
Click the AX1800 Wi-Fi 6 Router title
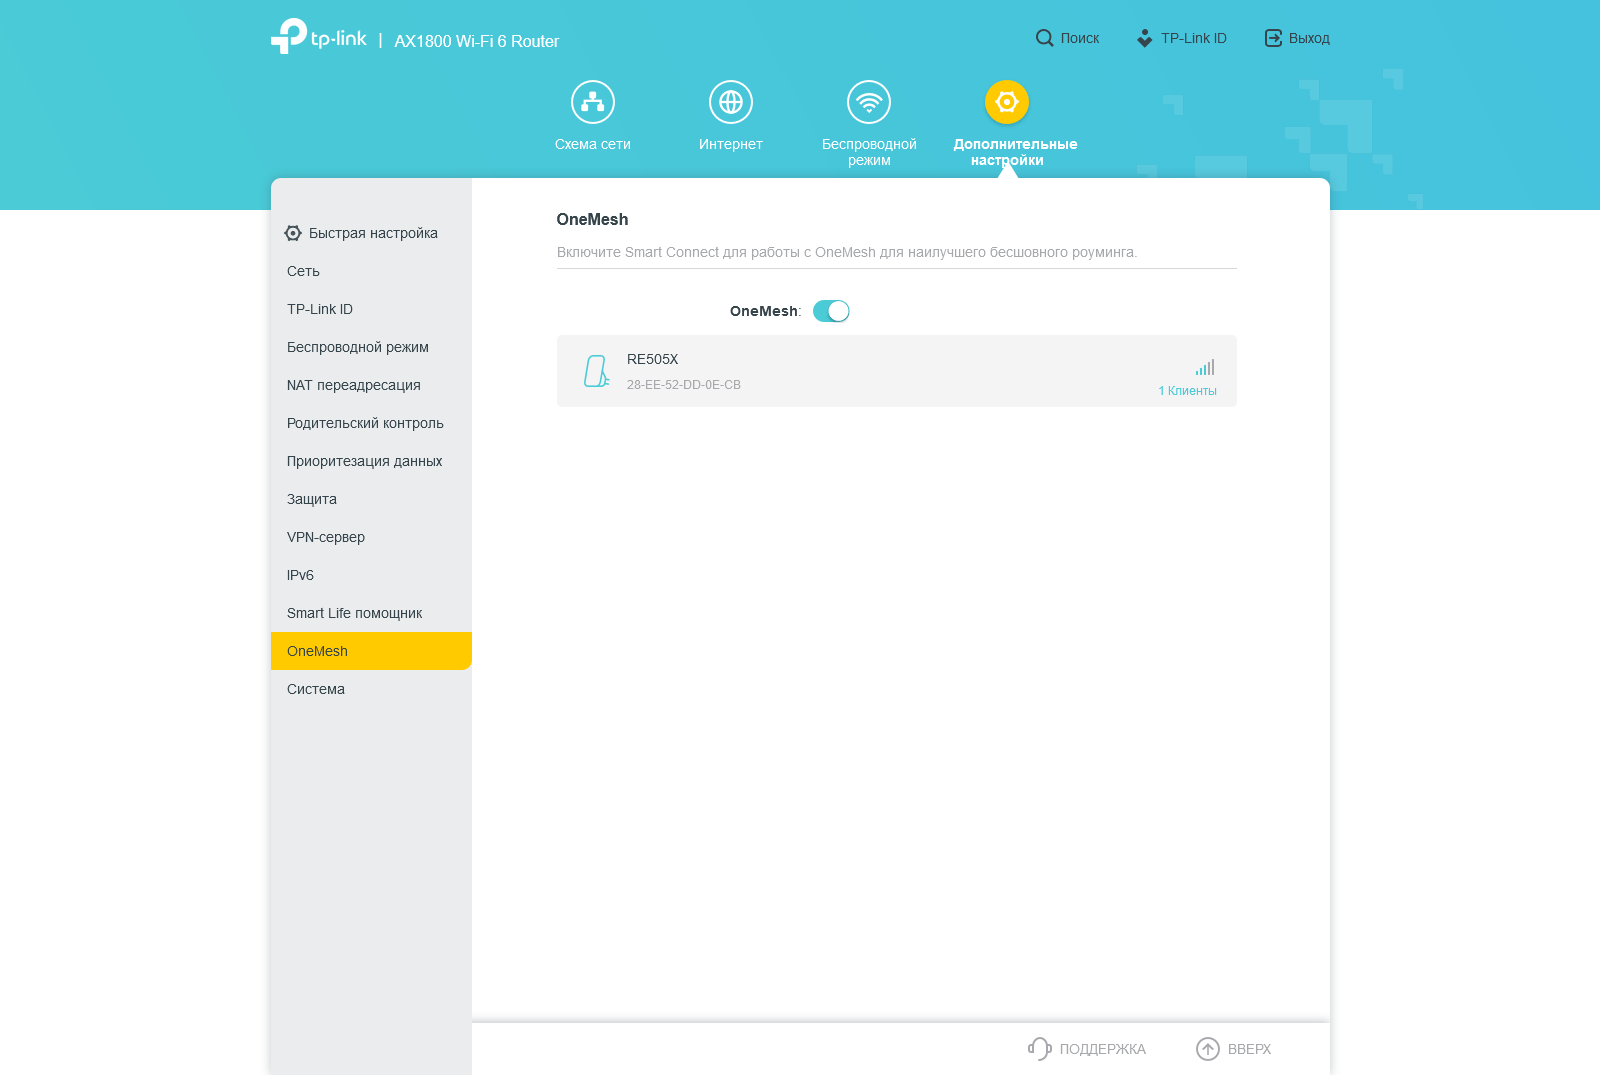click(477, 41)
